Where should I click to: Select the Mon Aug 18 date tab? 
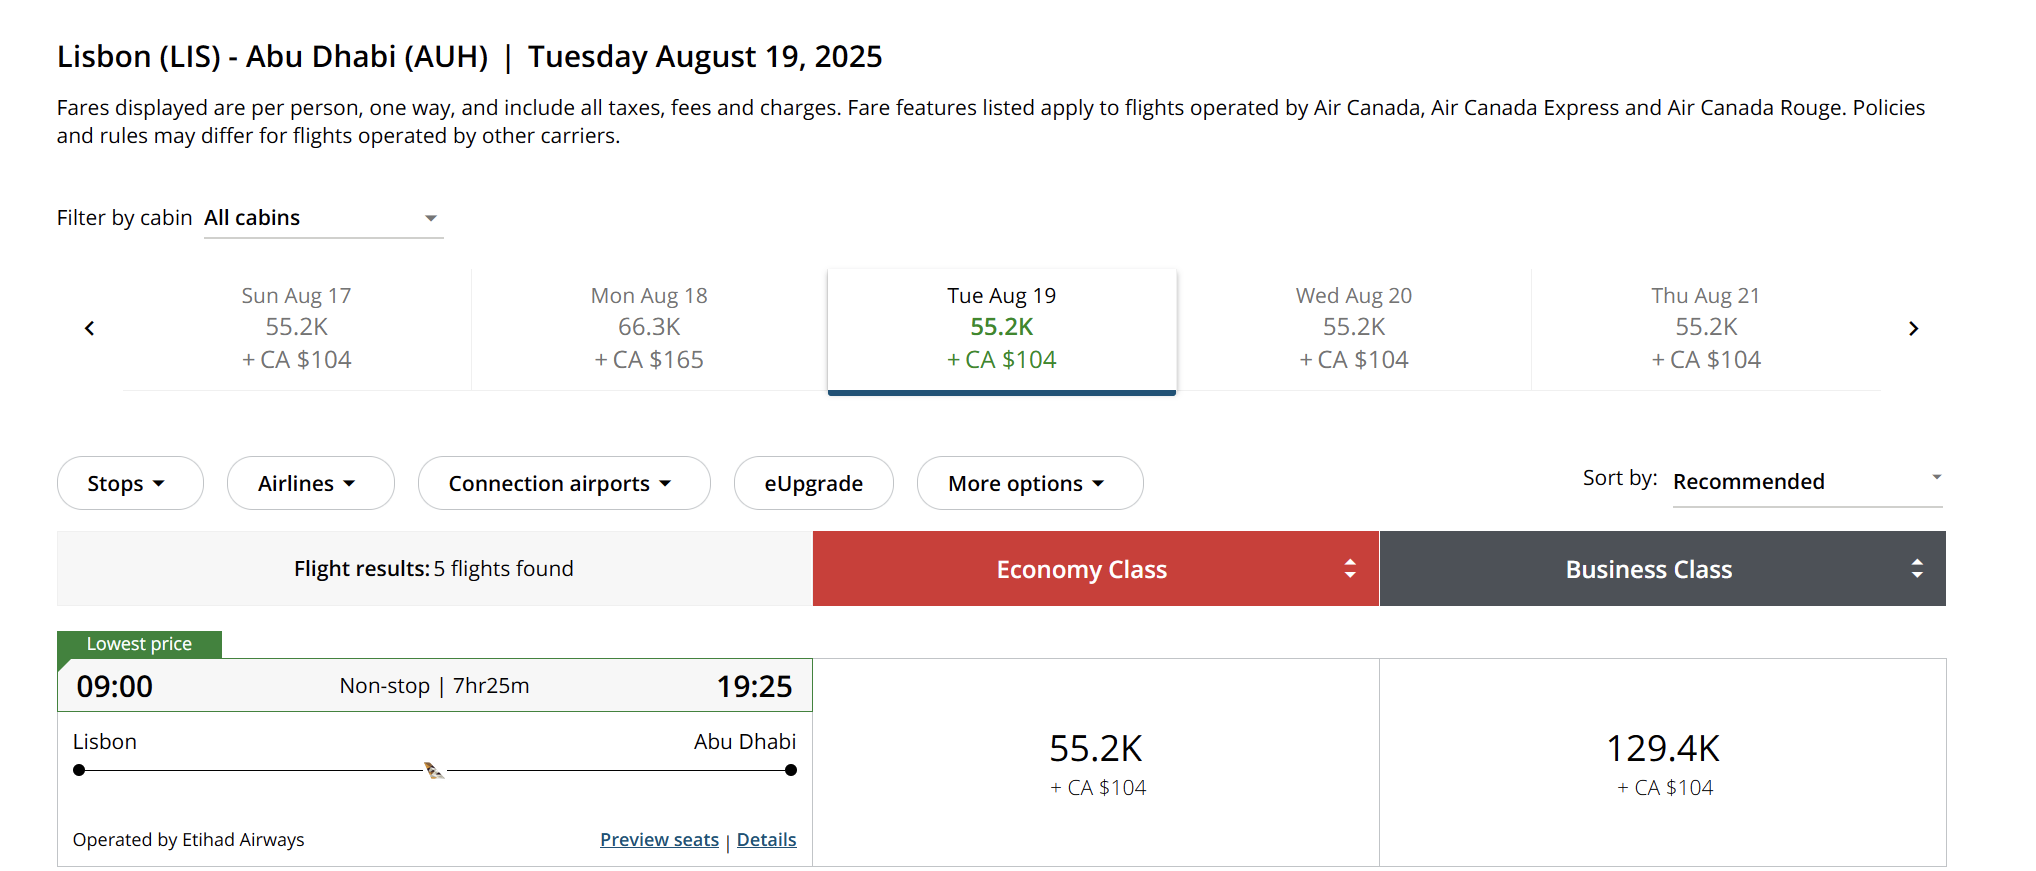coord(649,328)
